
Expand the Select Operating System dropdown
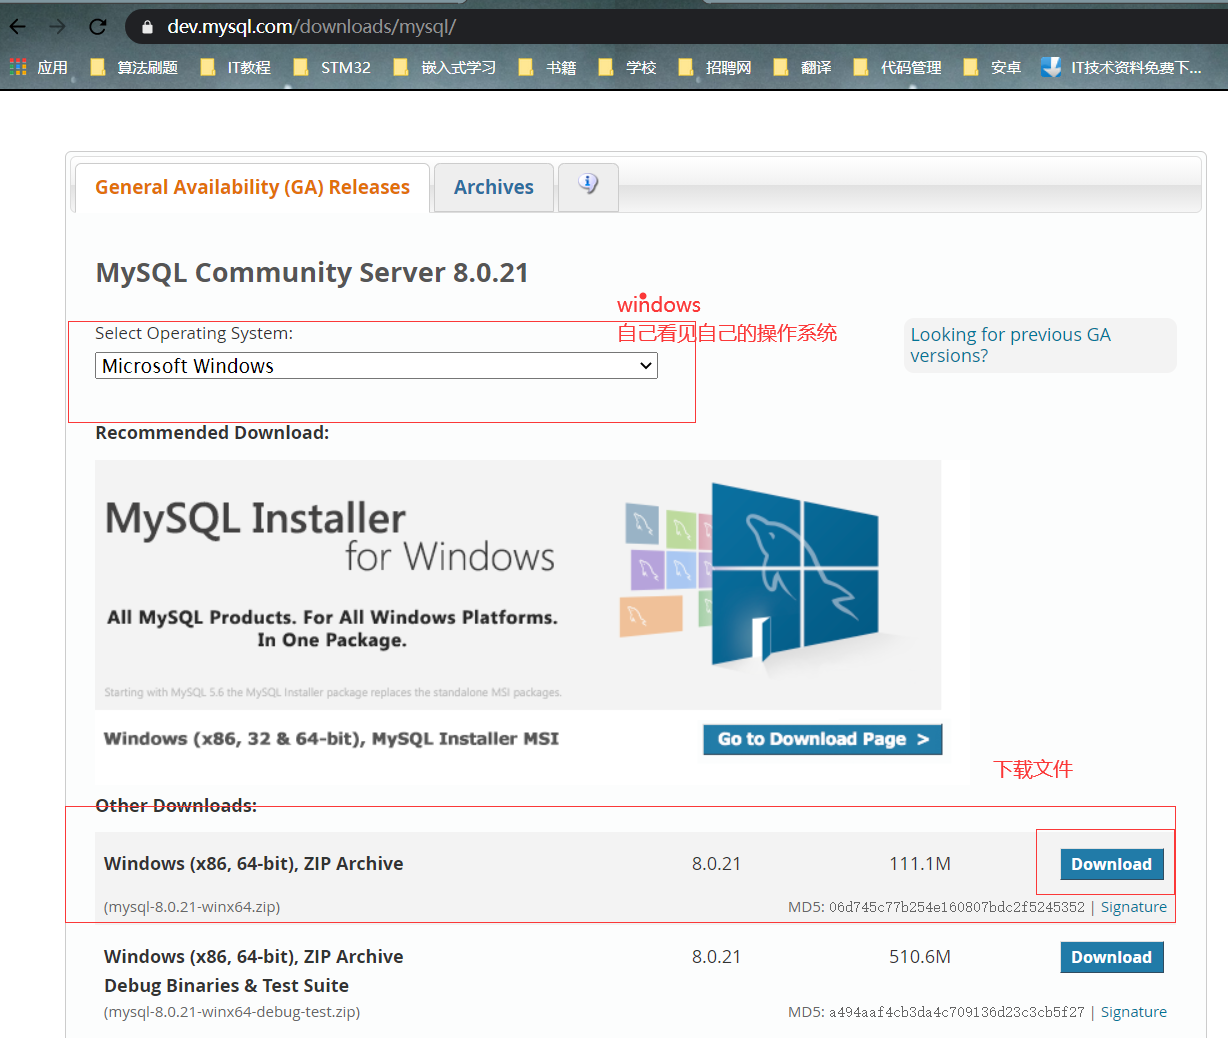[376, 366]
